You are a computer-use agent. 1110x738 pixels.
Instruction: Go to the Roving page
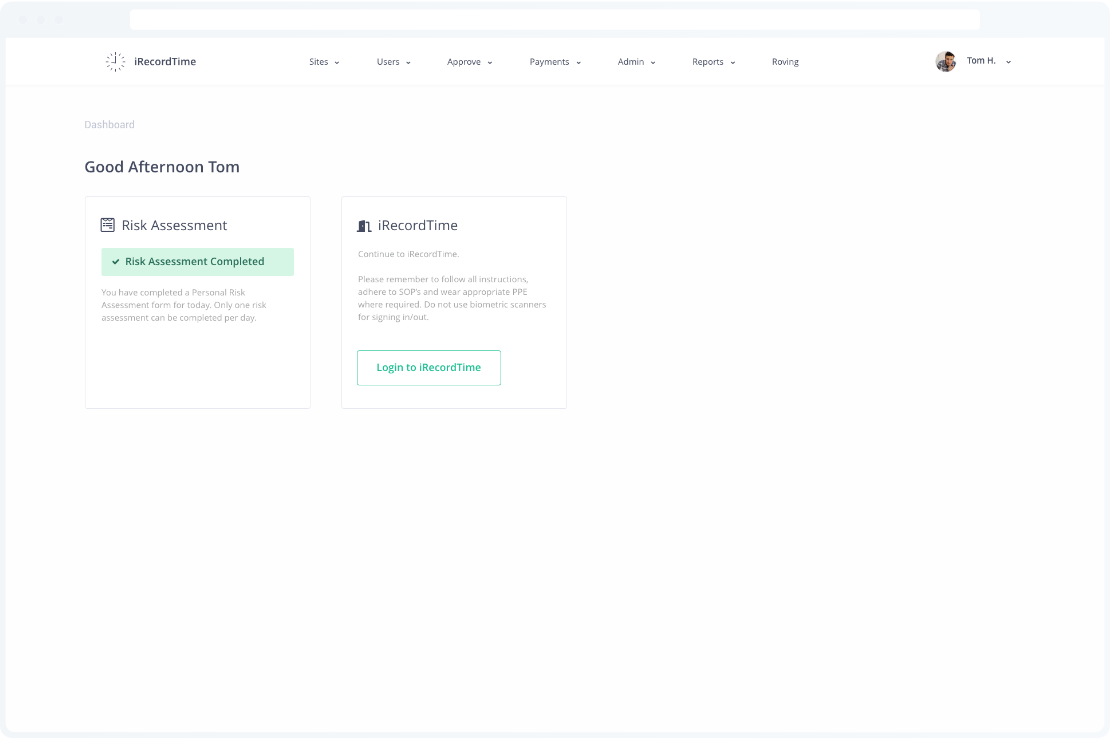click(x=785, y=62)
